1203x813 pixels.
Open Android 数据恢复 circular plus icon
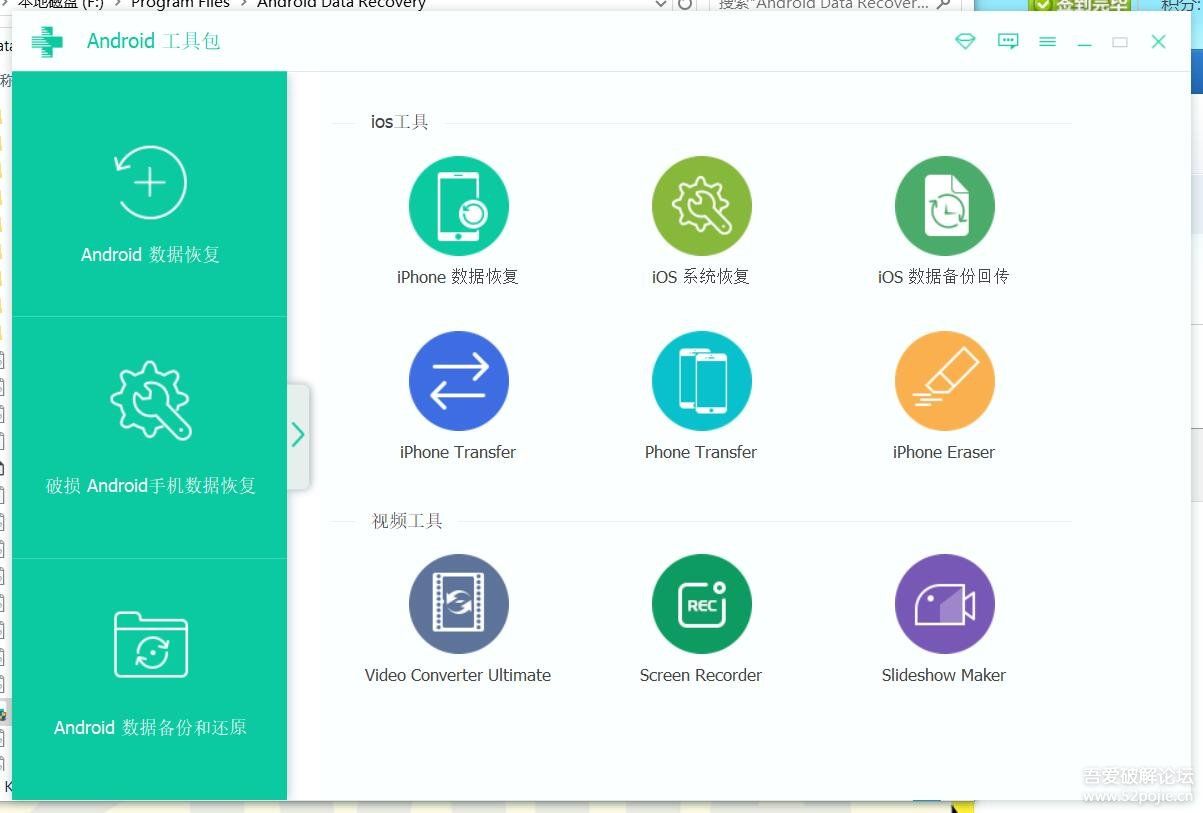click(x=150, y=183)
